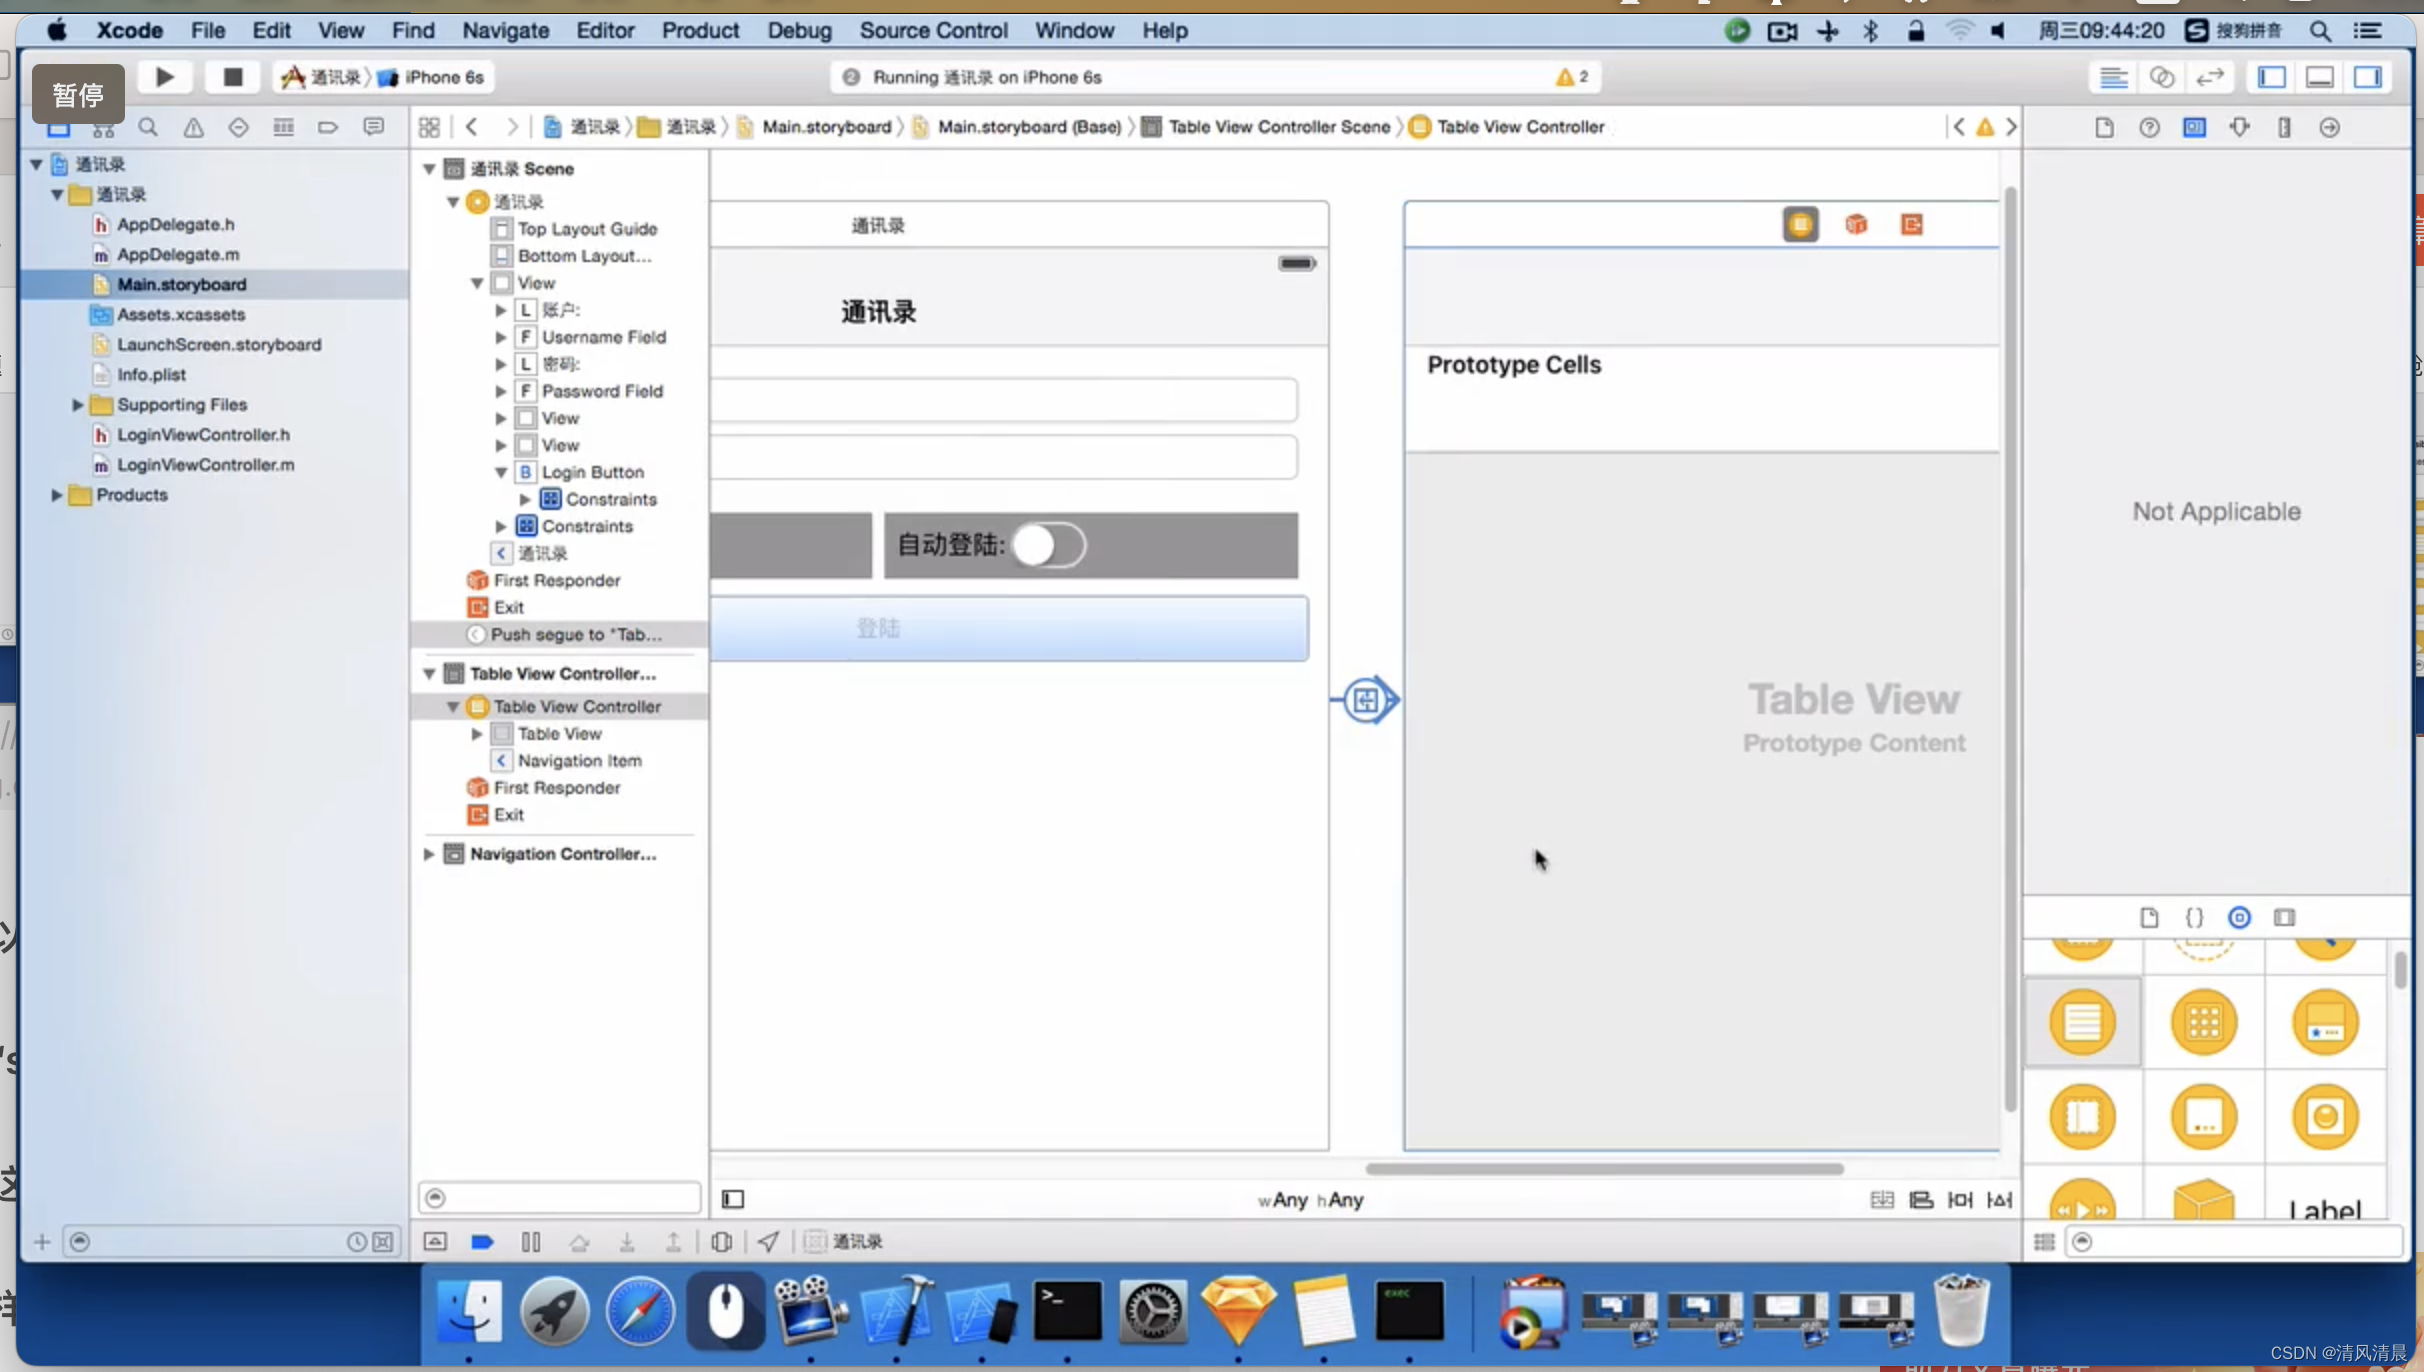Open Terminal from the Dock
Screen dimensions: 2424x1372
coord(1067,1310)
